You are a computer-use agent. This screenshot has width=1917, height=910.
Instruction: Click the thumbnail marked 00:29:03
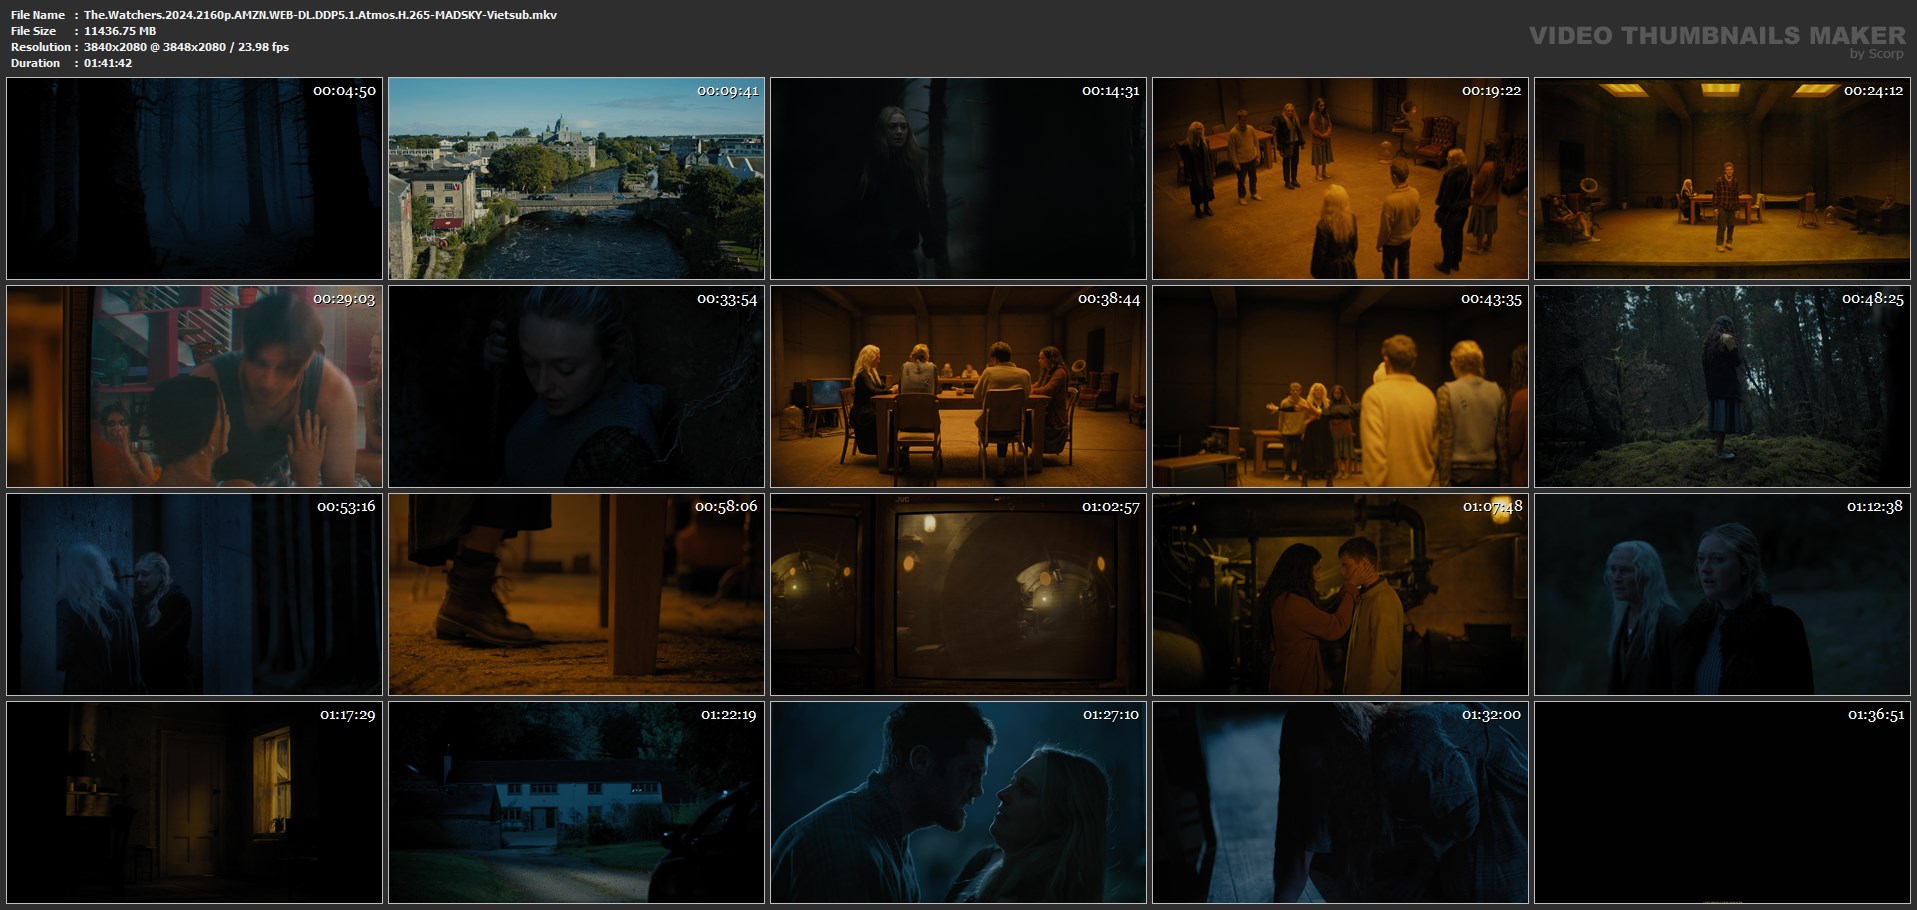(194, 386)
